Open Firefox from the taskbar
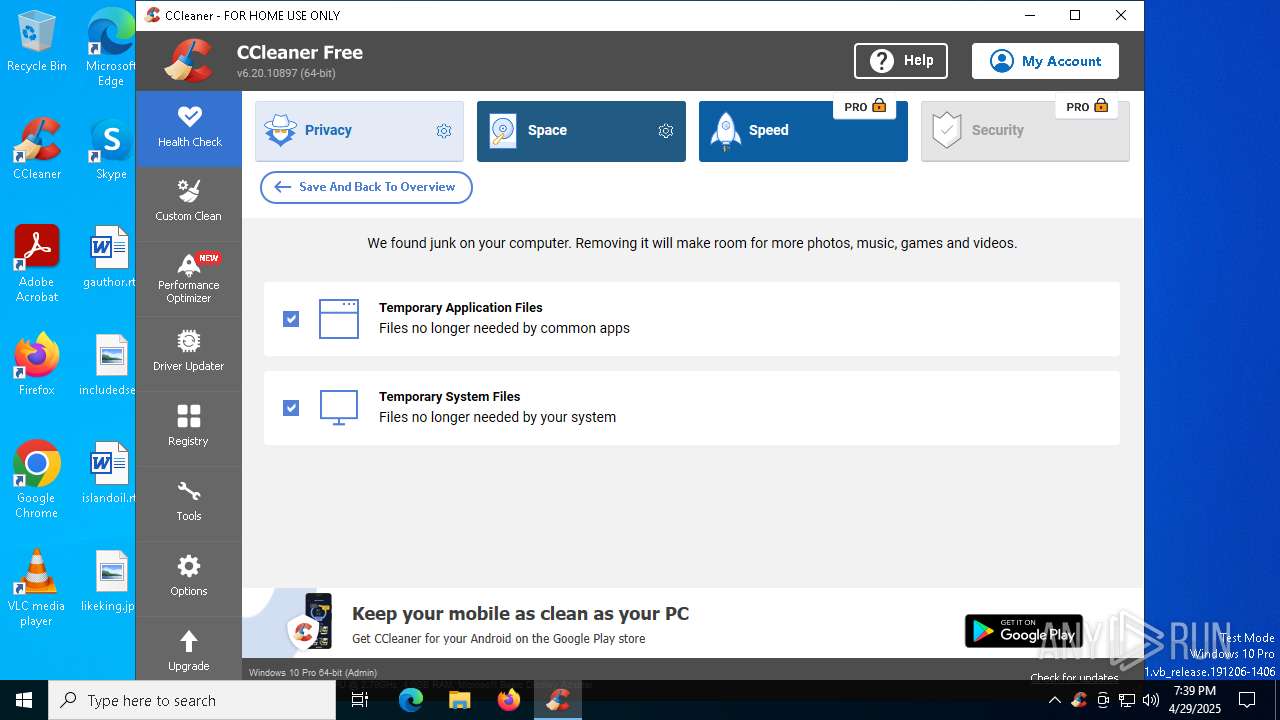The height and width of the screenshot is (720, 1280). pyautogui.click(x=509, y=700)
